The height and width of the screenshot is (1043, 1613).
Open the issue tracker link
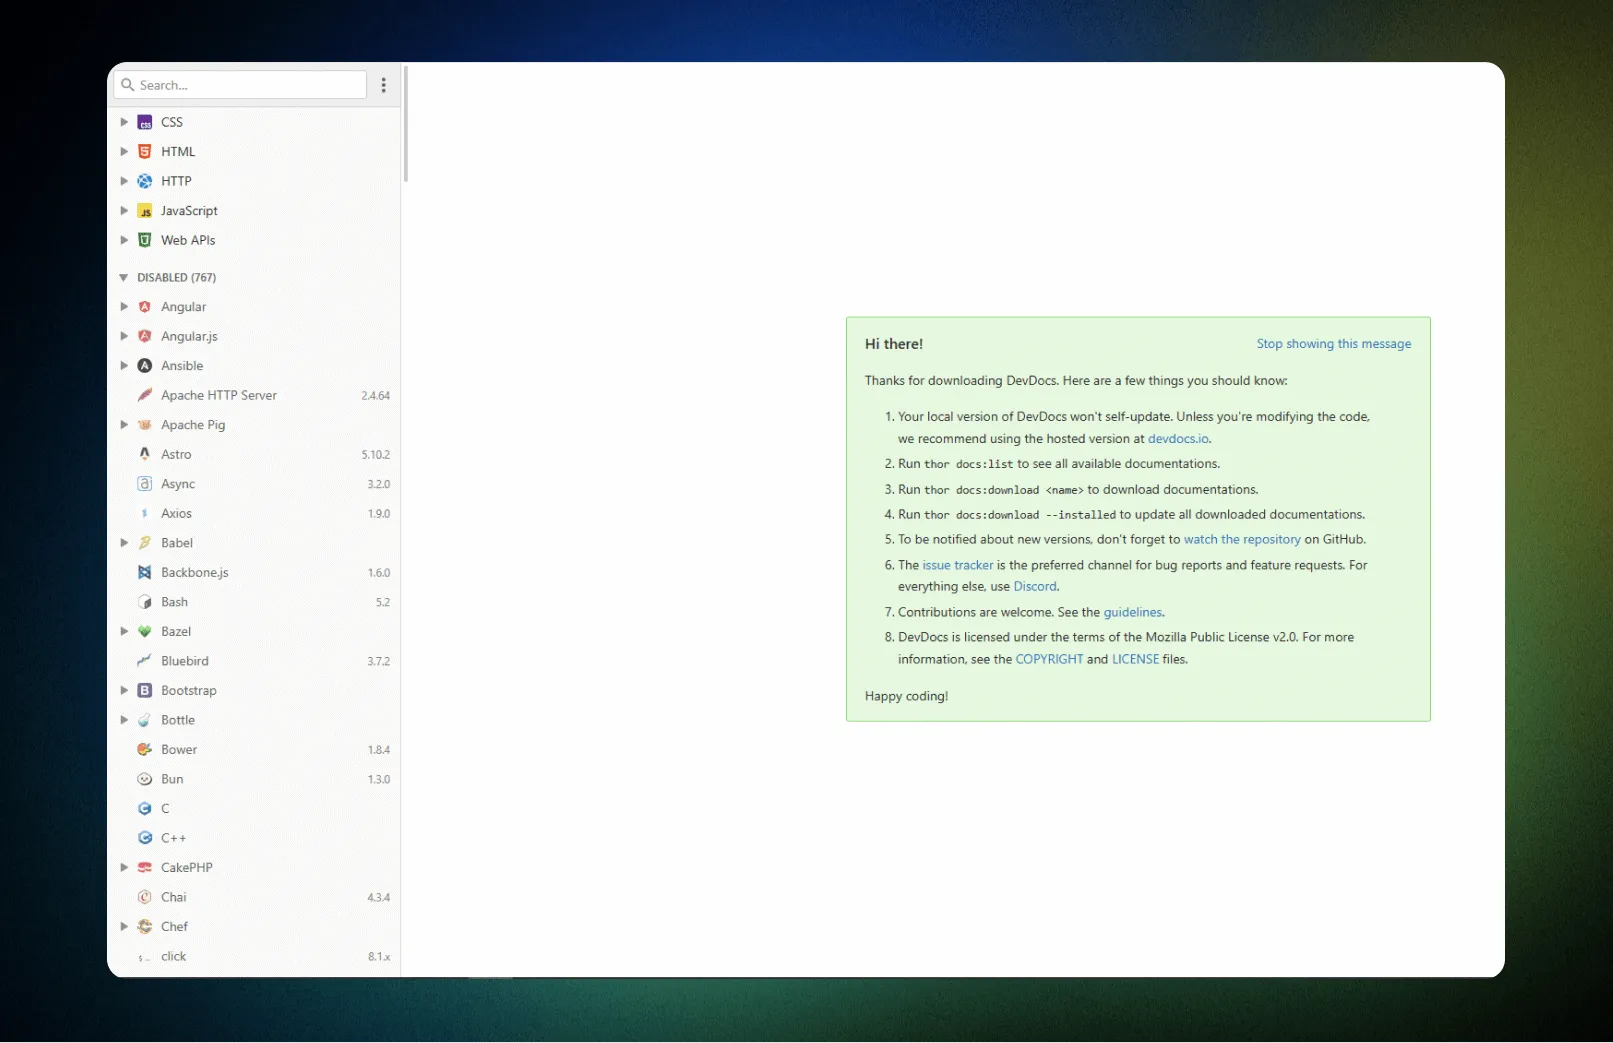(x=957, y=566)
